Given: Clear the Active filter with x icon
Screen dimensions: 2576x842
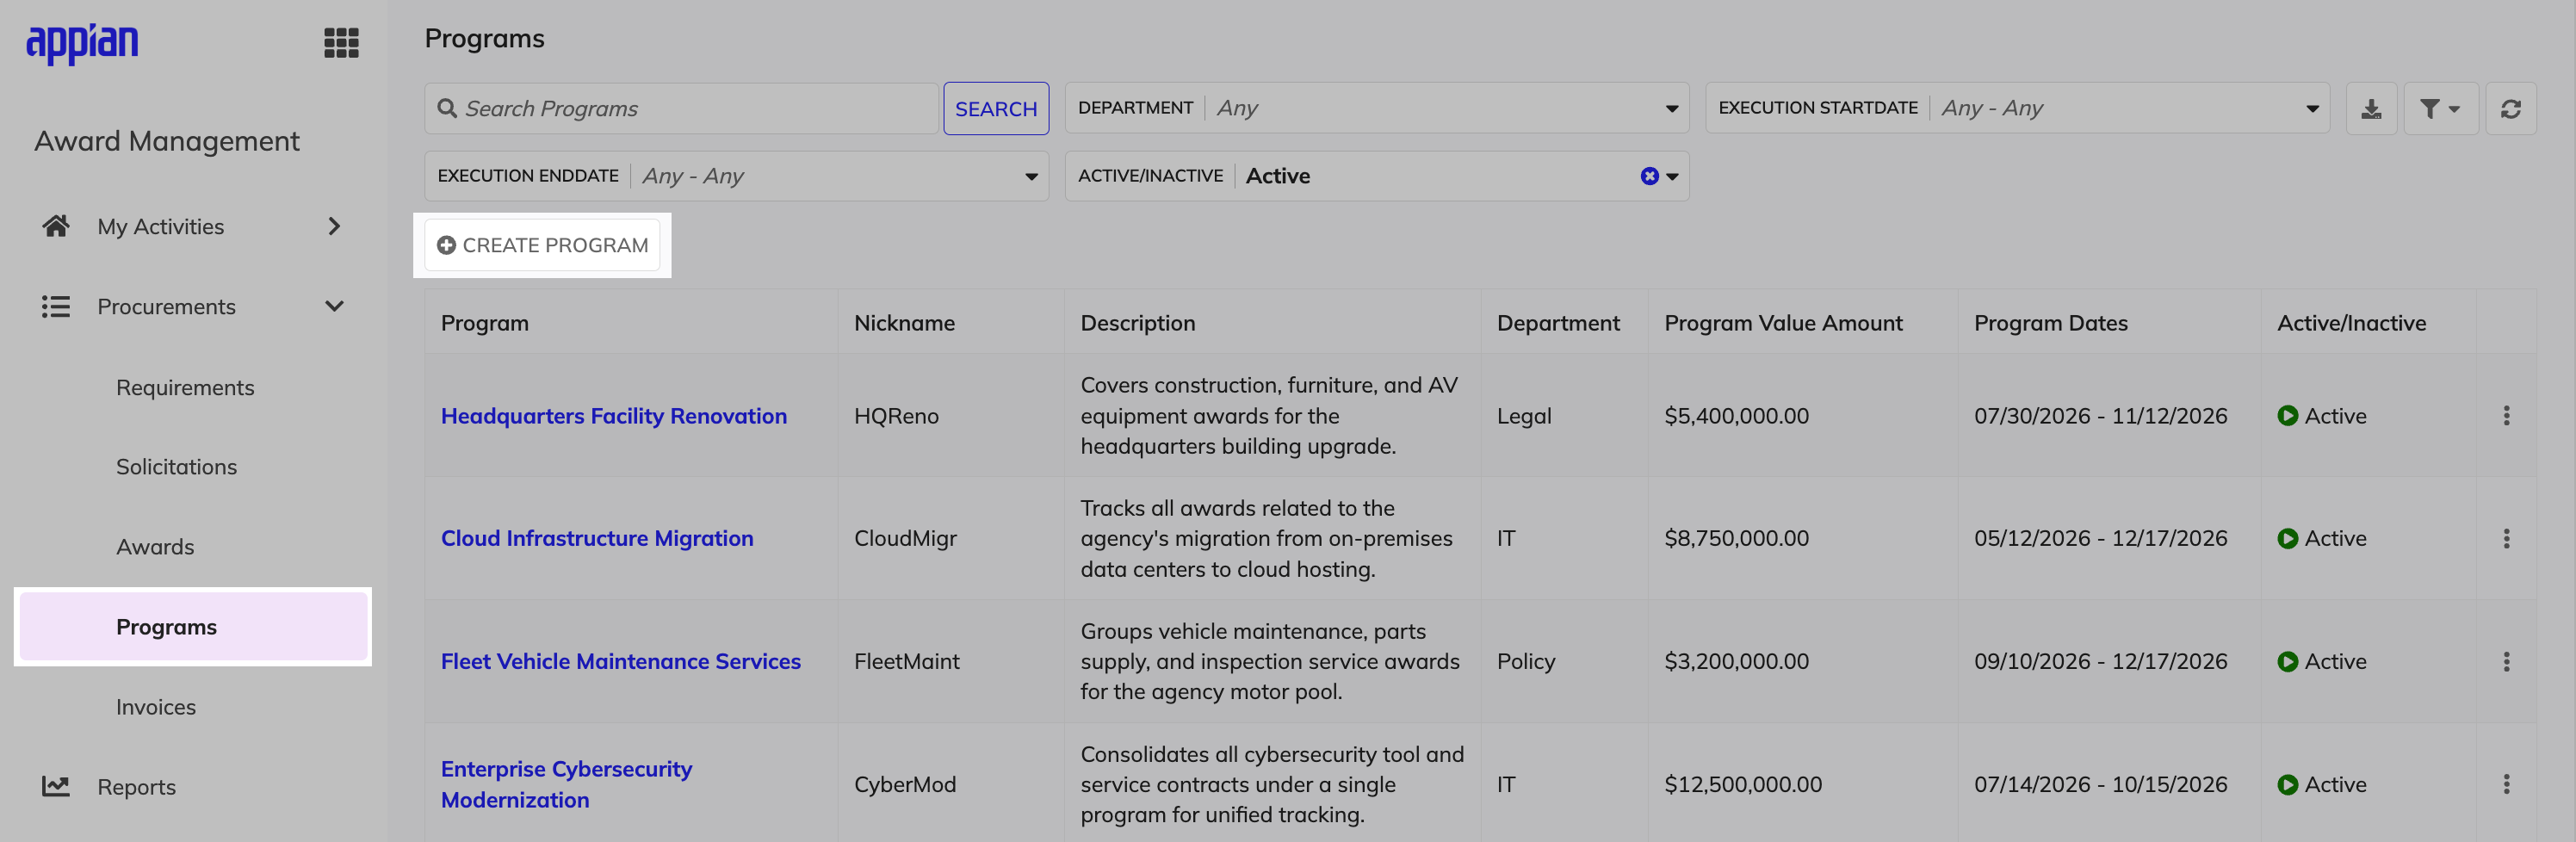Looking at the screenshot, I should [x=1649, y=176].
